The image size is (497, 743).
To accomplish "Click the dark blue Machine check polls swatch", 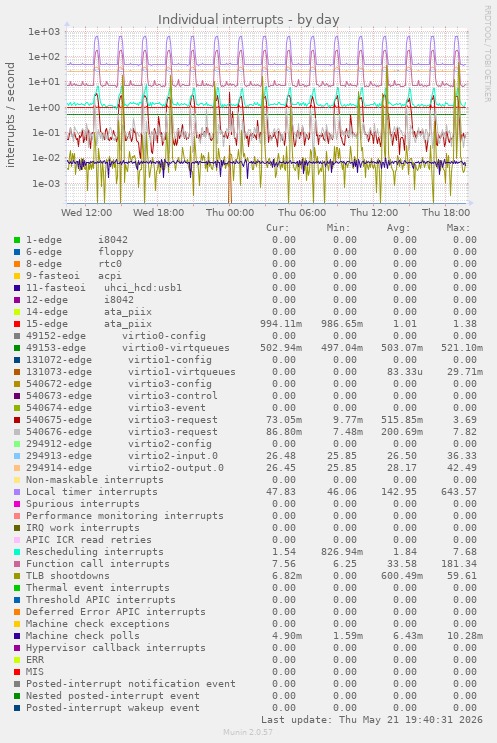I will pos(17,636).
